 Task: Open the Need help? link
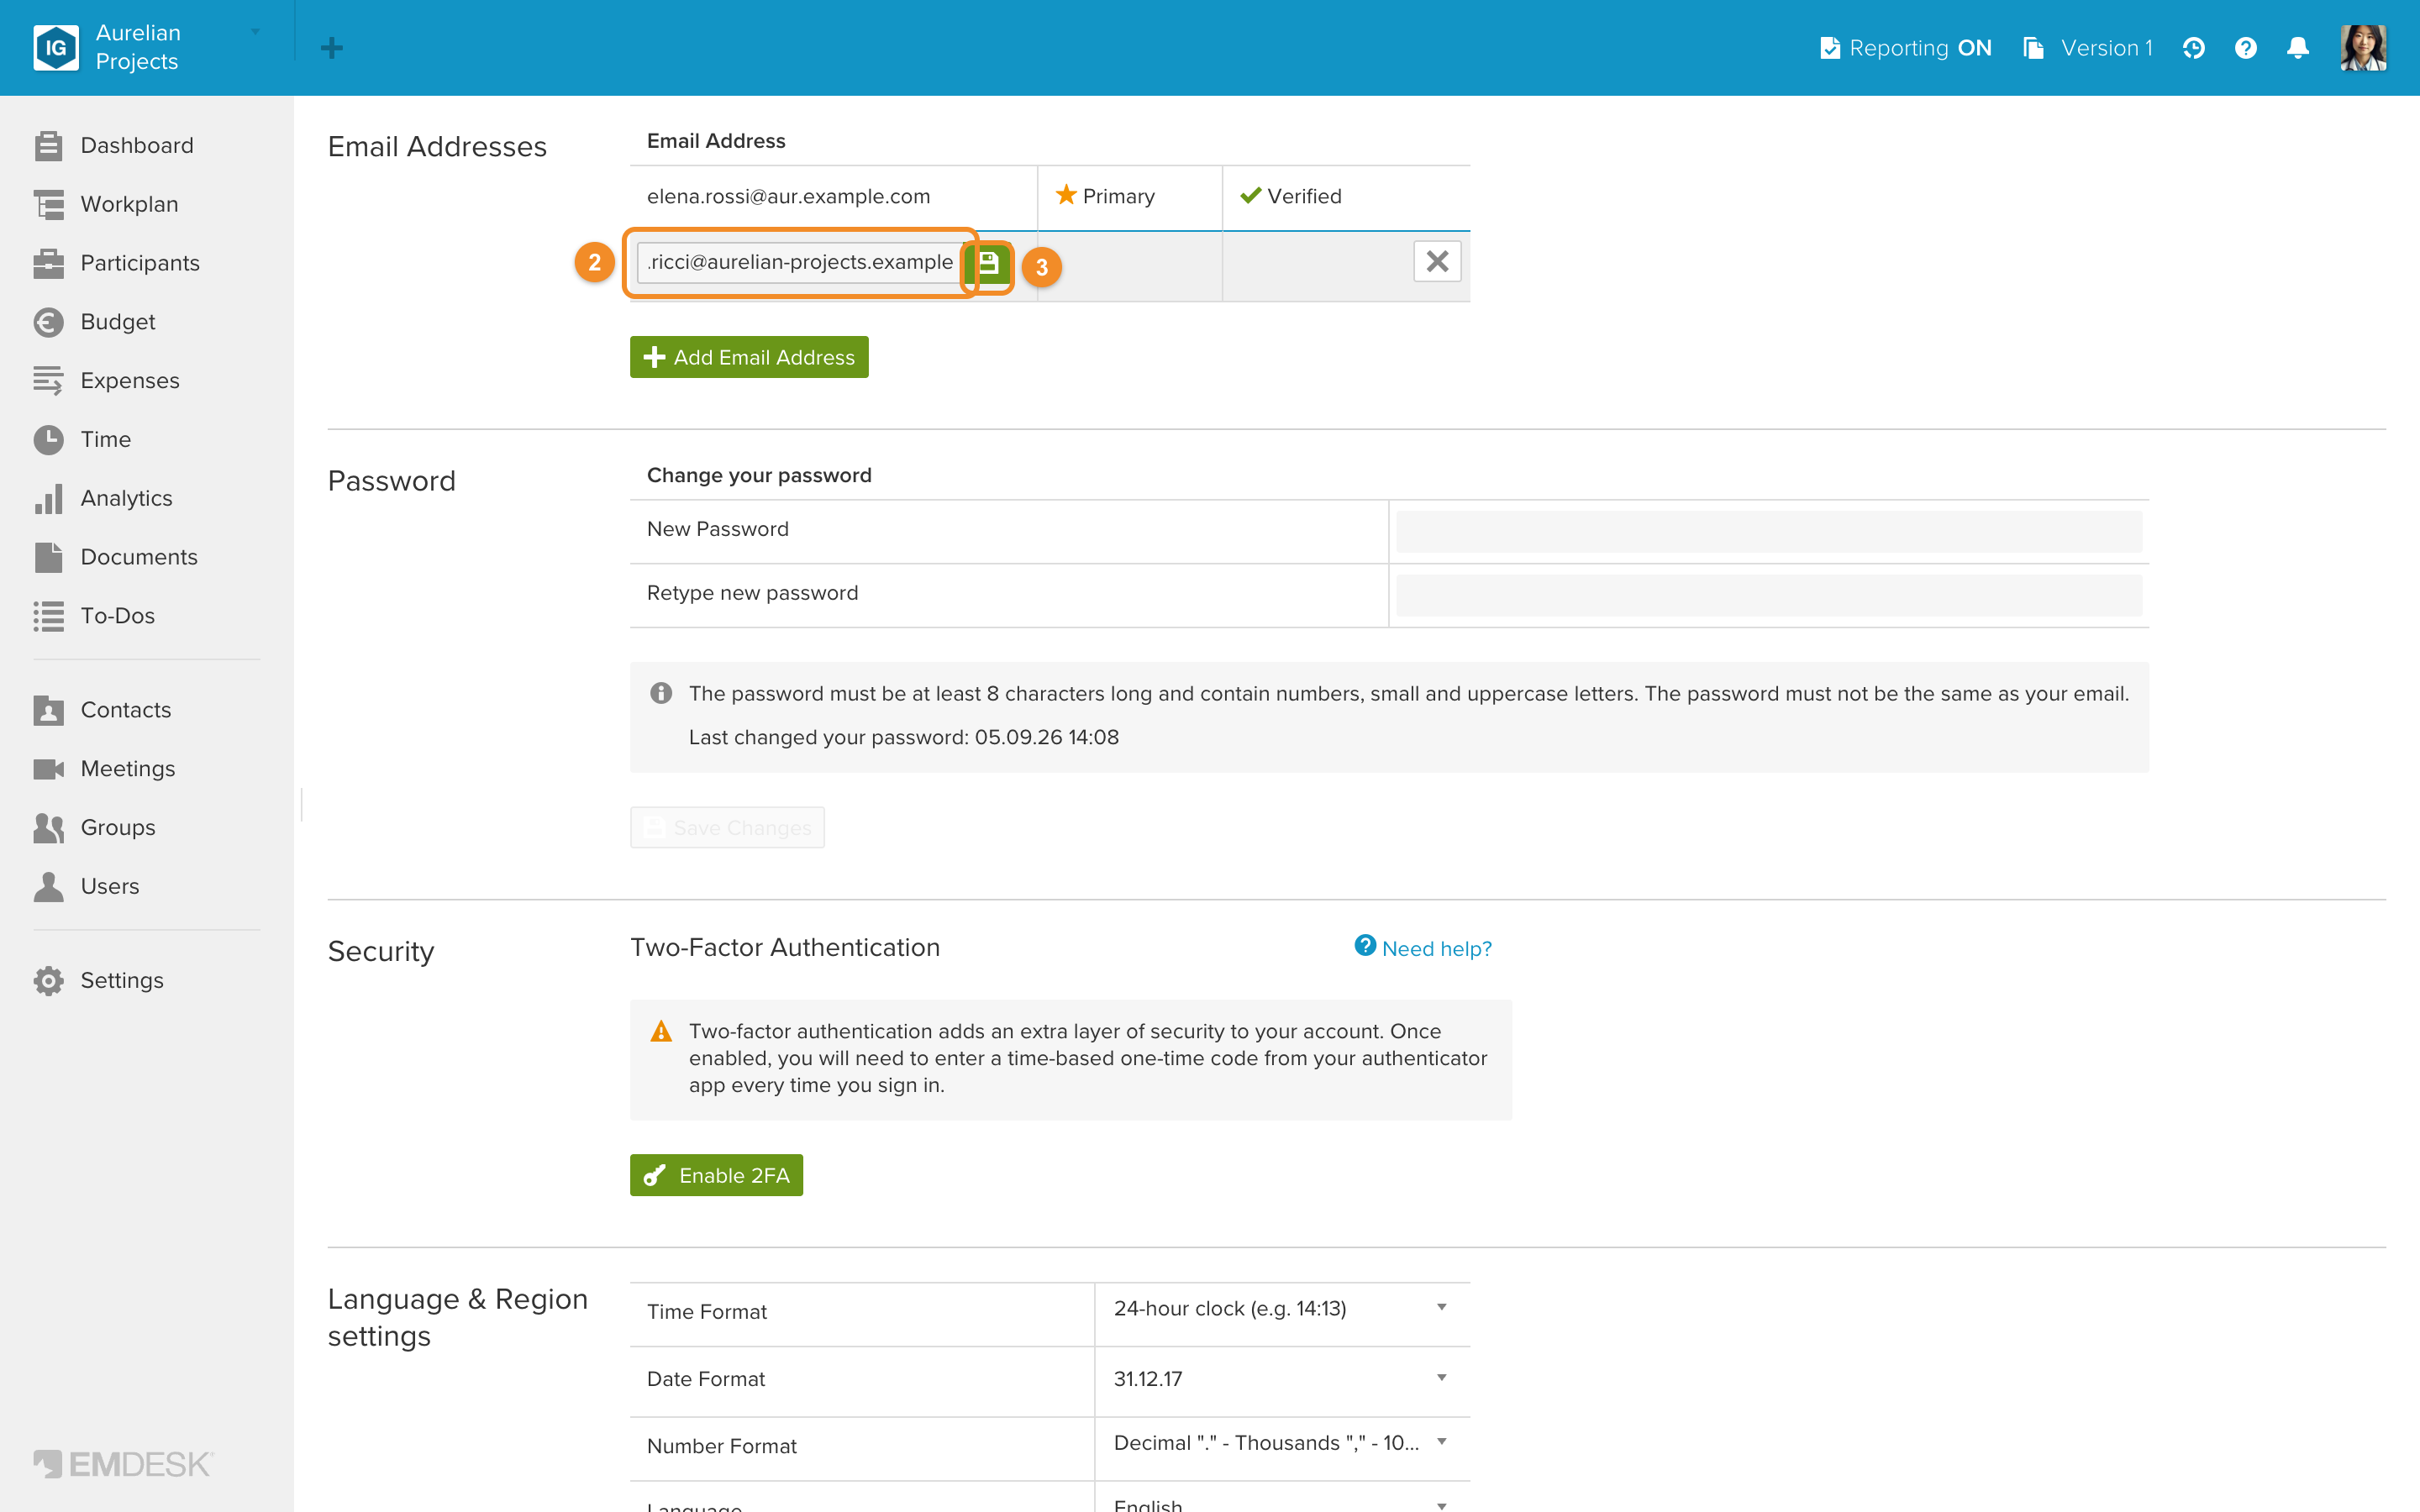1422,948
